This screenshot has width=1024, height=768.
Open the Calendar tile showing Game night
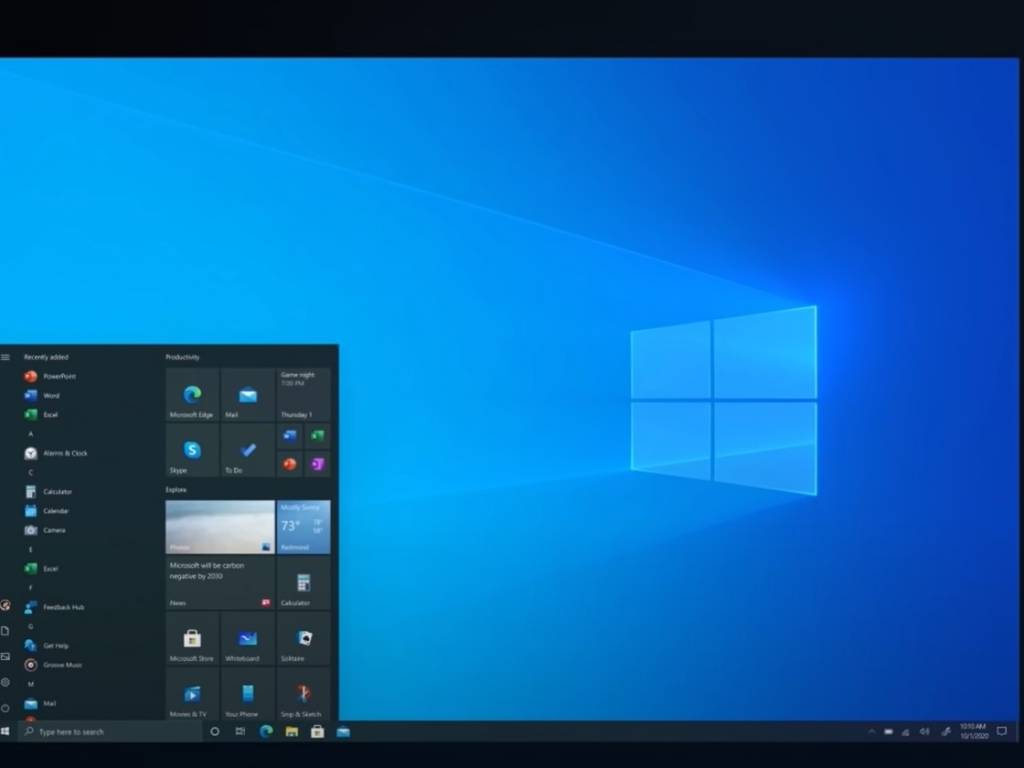point(304,394)
